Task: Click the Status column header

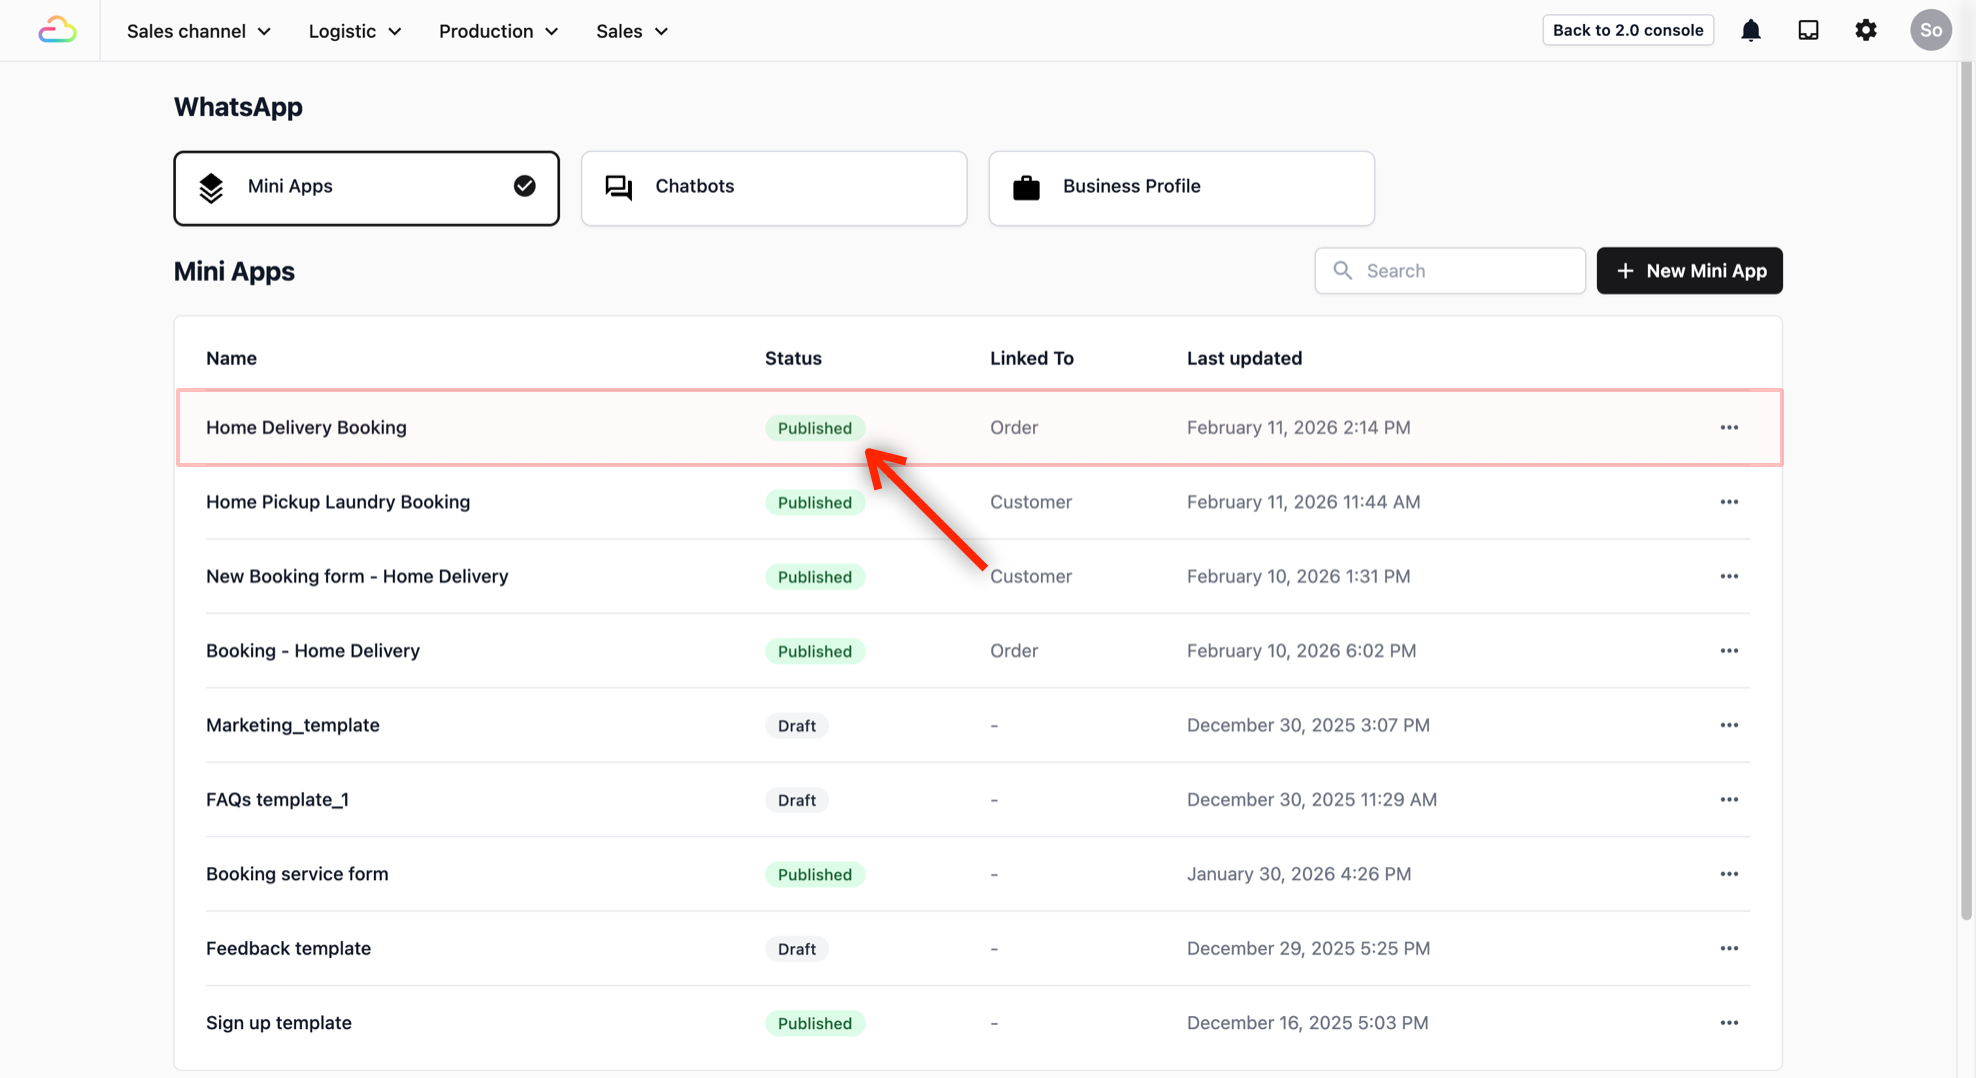Action: [x=793, y=358]
